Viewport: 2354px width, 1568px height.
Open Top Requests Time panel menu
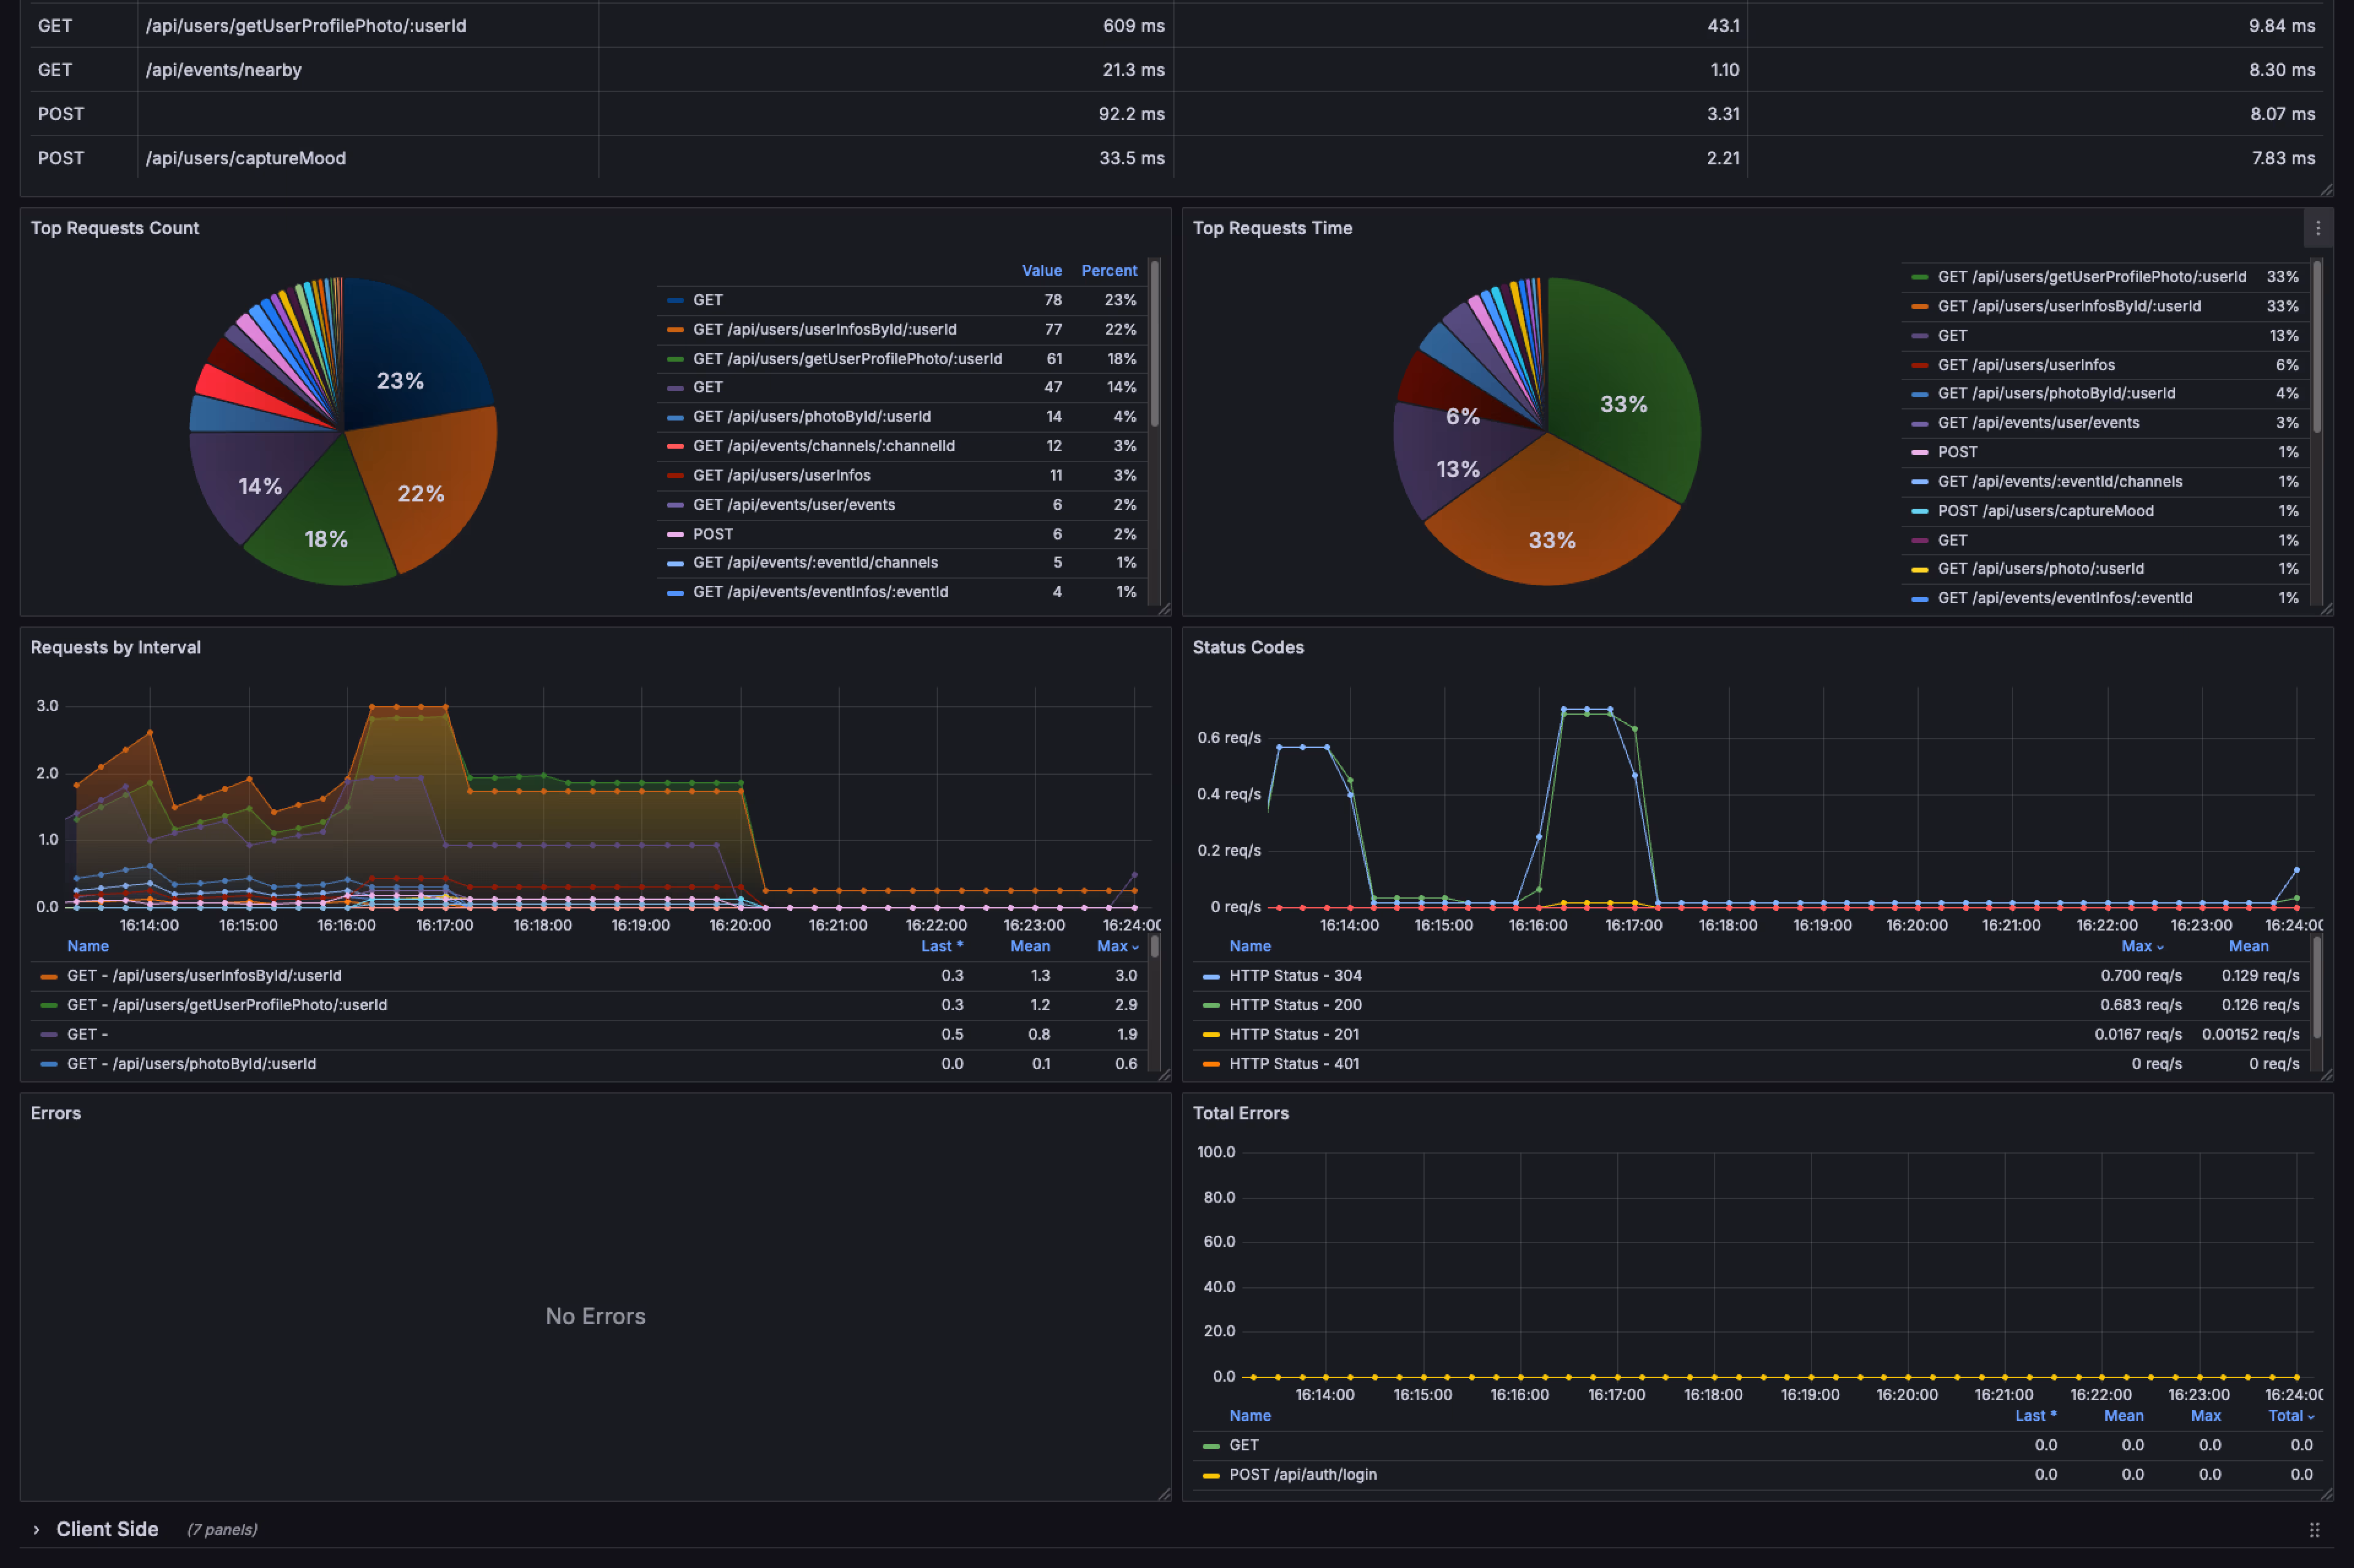[x=2317, y=228]
